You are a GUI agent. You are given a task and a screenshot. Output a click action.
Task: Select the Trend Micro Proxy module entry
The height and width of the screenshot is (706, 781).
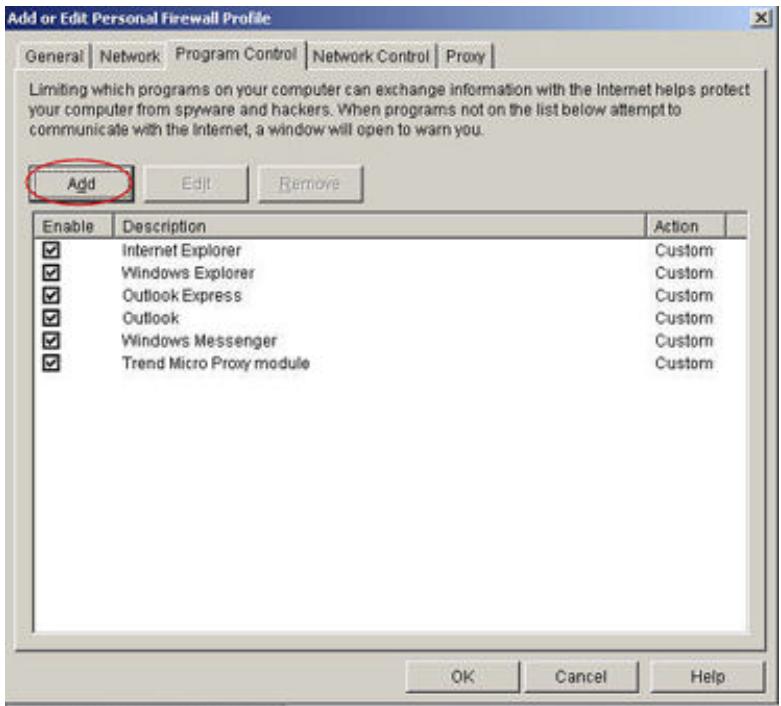[x=216, y=363]
